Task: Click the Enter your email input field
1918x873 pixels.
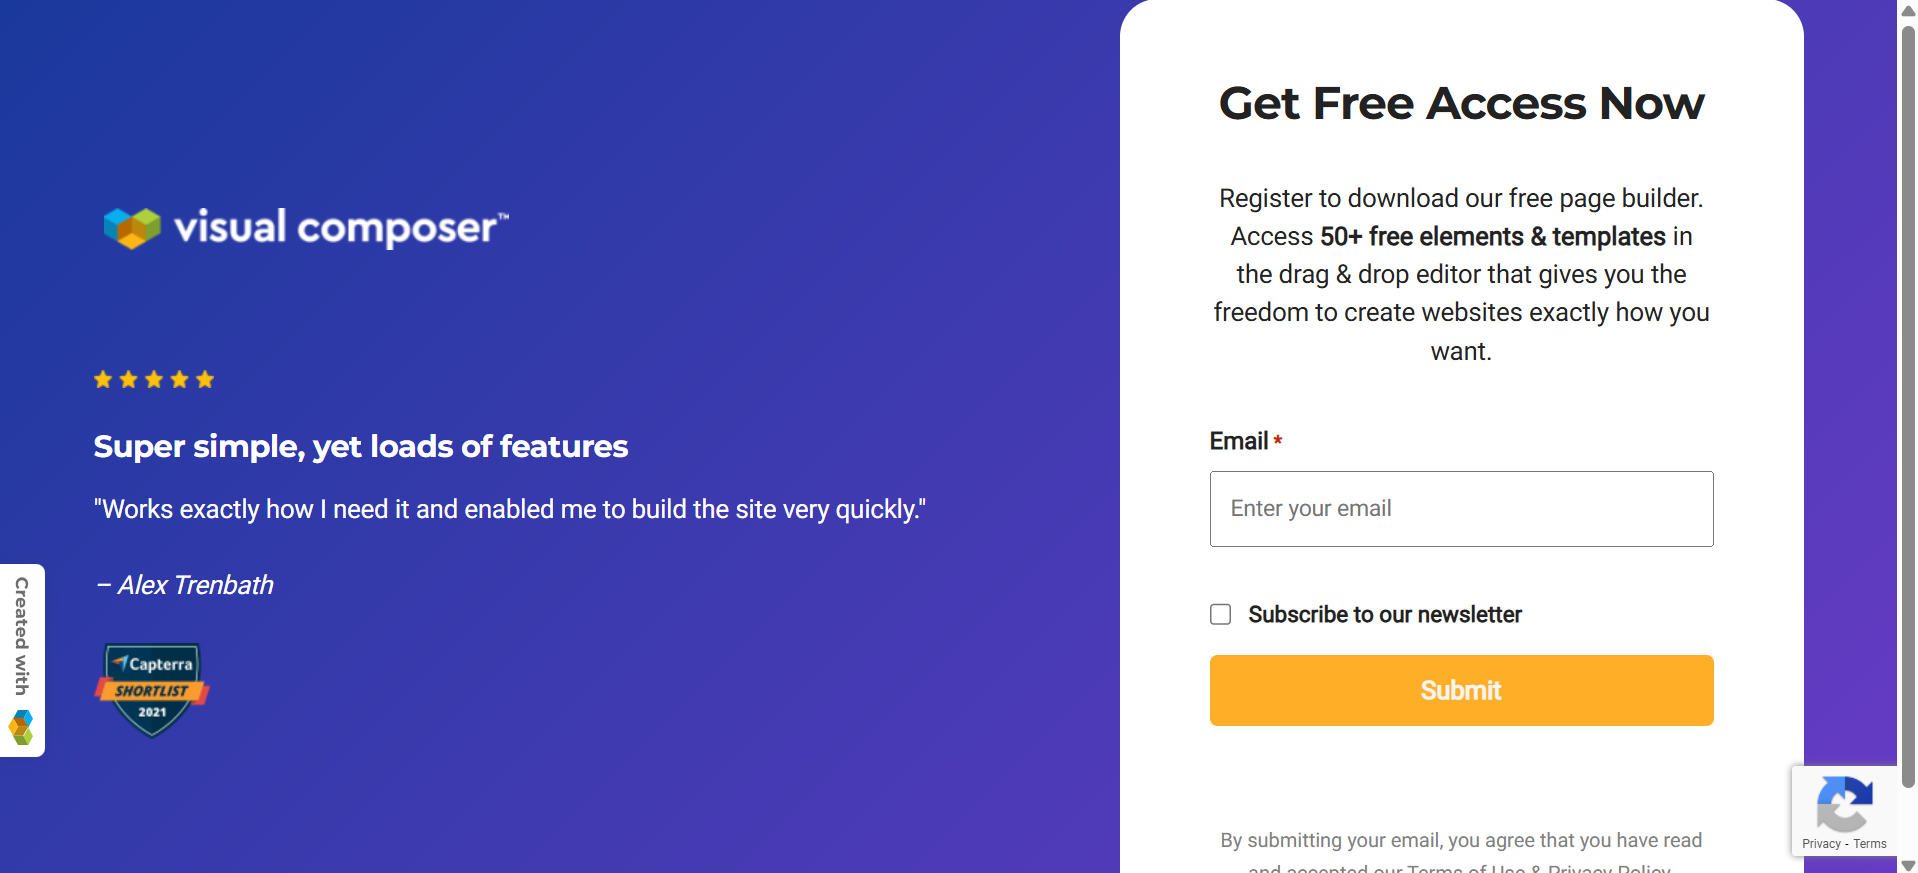Action: 1460,508
